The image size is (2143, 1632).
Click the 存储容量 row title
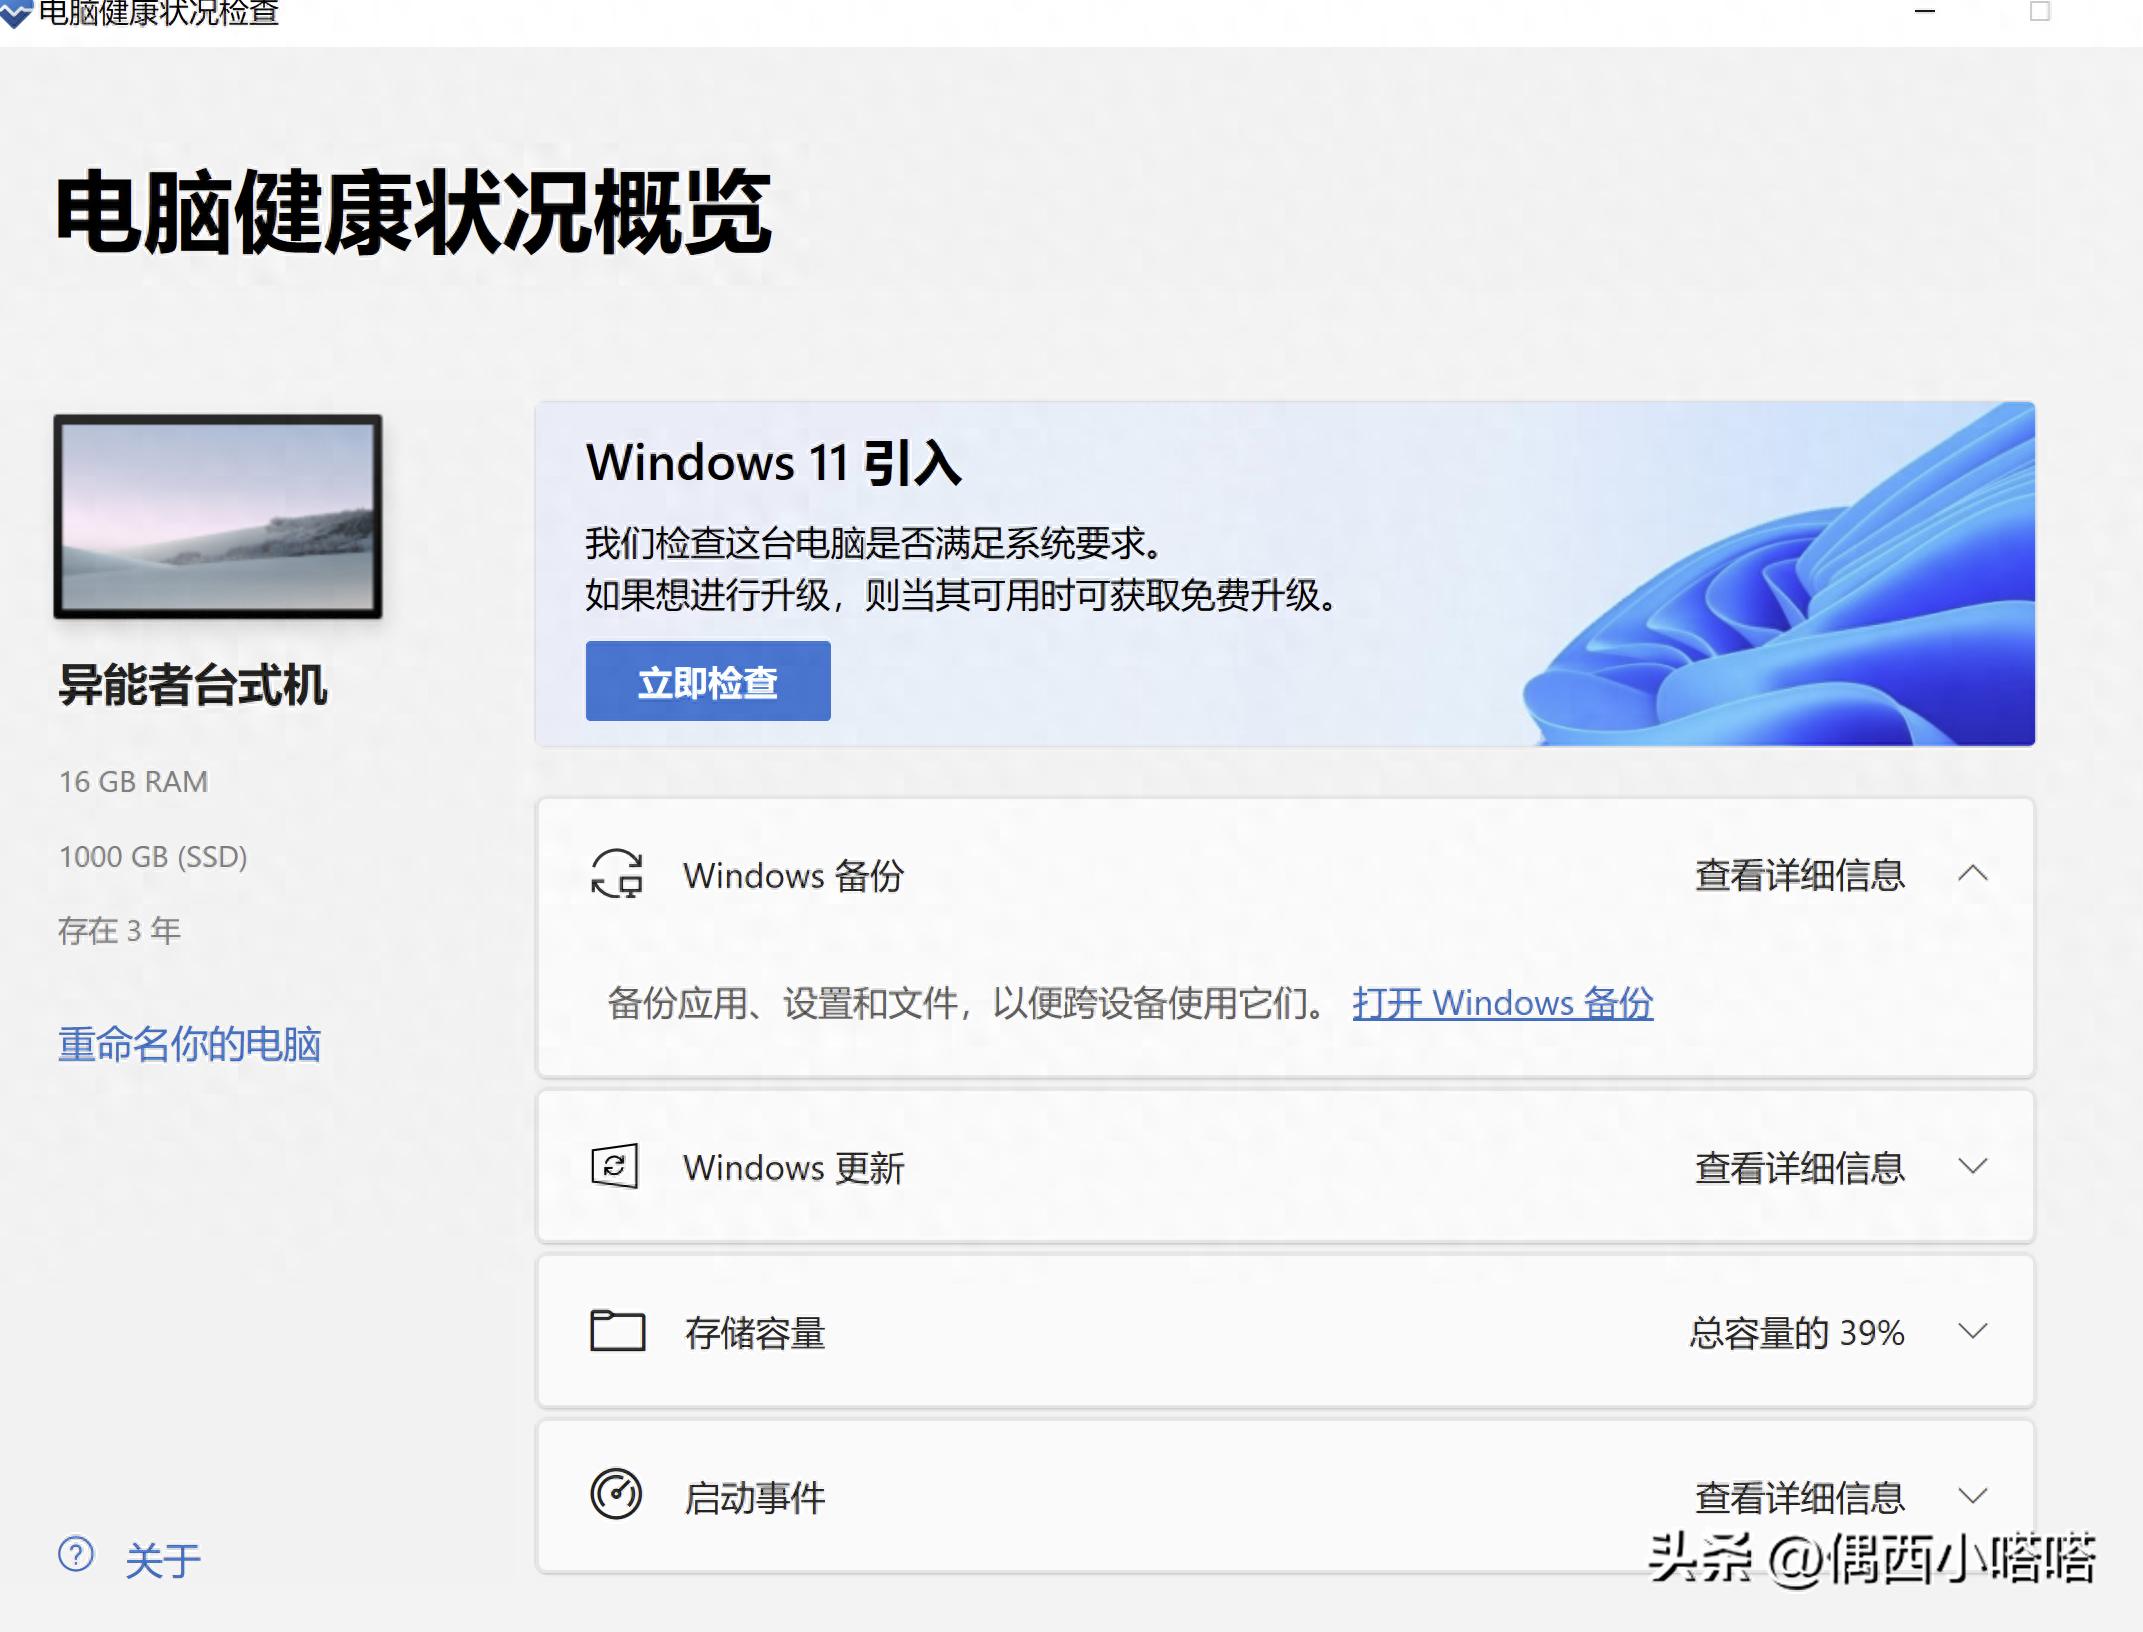(755, 1333)
